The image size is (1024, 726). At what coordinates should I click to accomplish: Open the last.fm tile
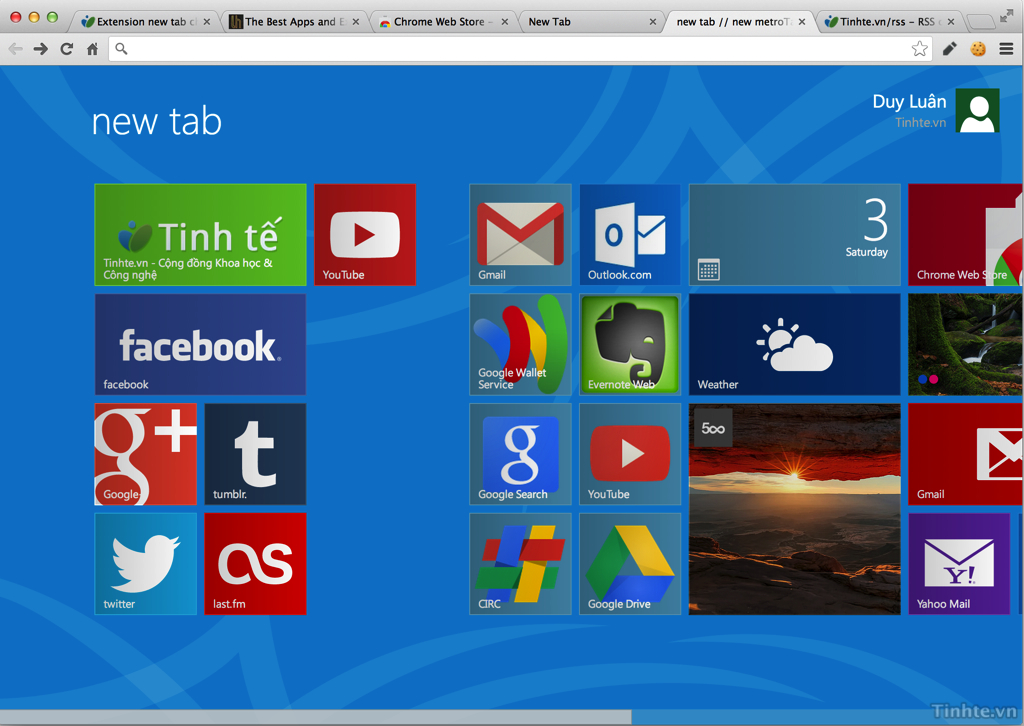(x=255, y=563)
